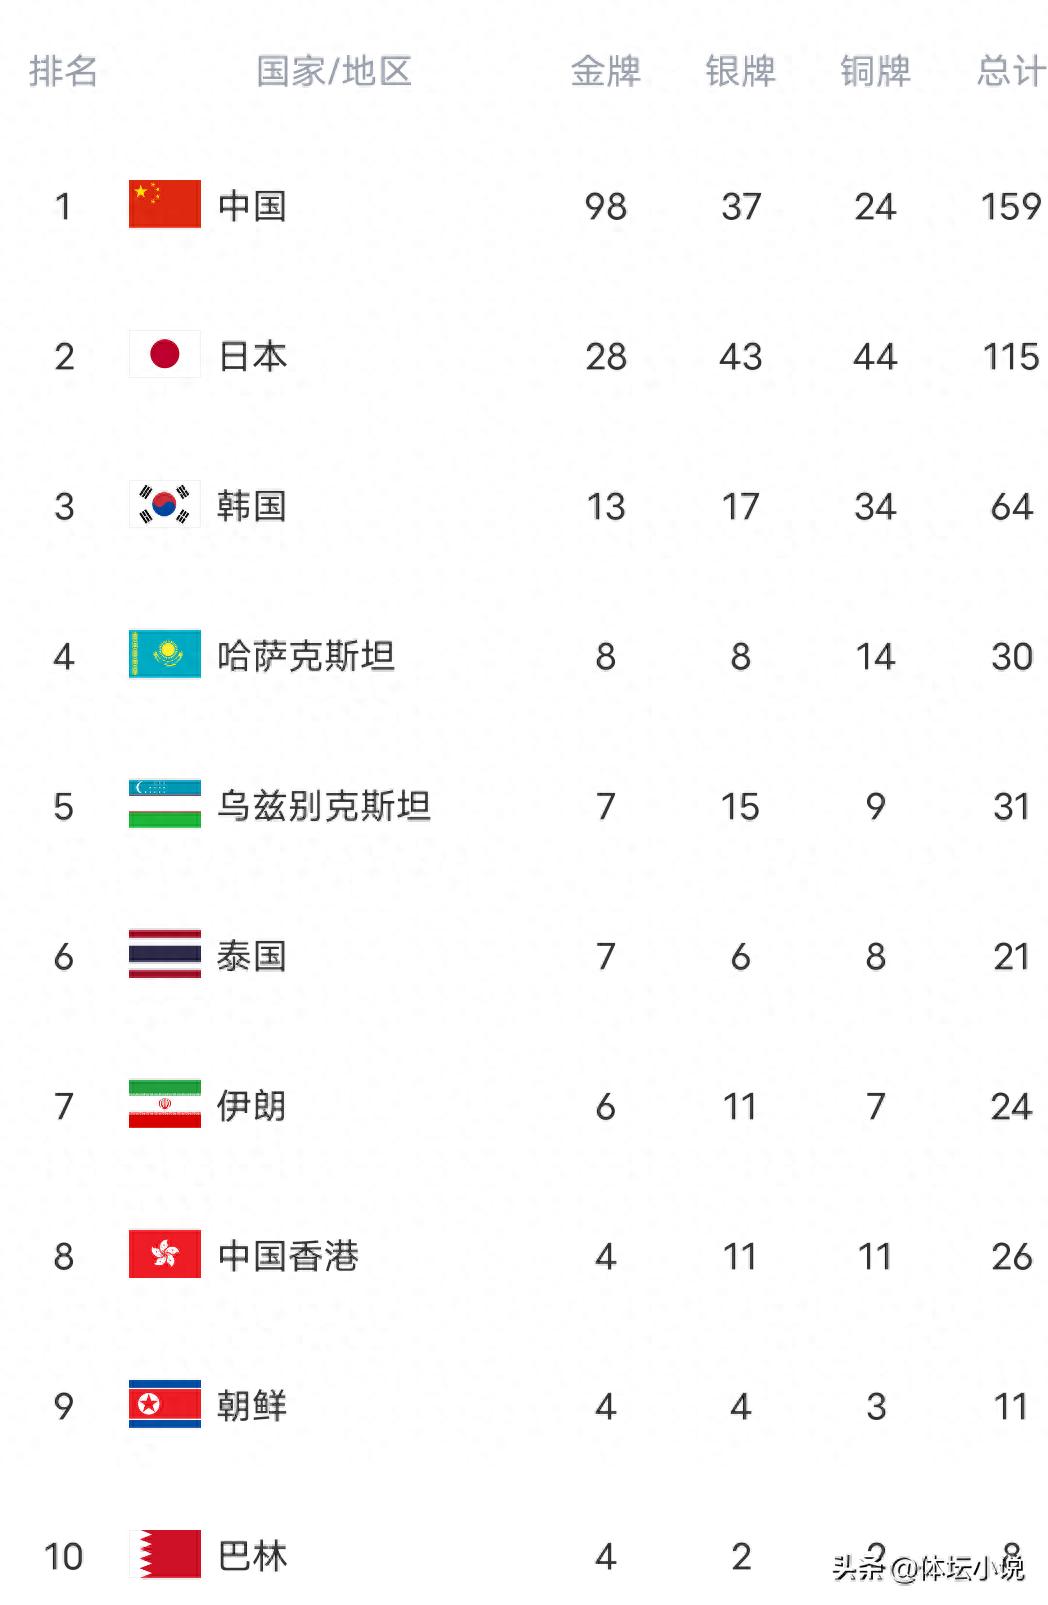Click the 铜牌 column header
Viewport: 1048px width, 1605px height.
[875, 71]
